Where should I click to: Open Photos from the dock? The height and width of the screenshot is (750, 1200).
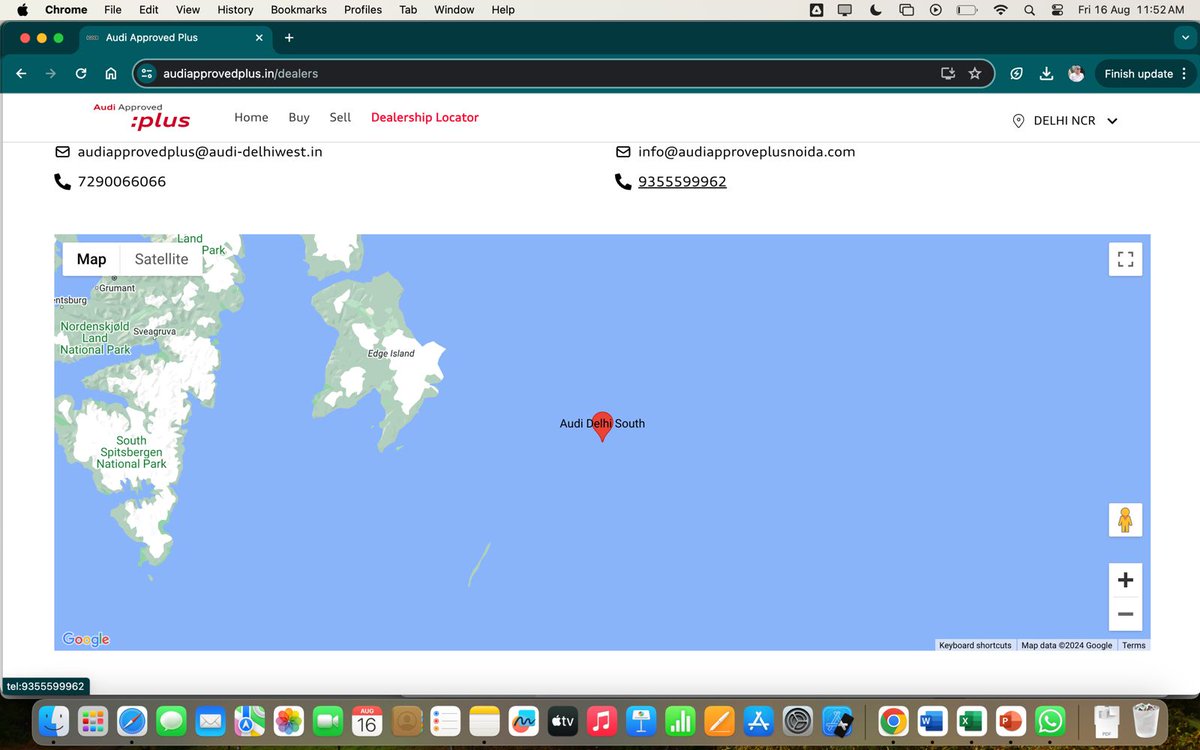pyautogui.click(x=289, y=720)
